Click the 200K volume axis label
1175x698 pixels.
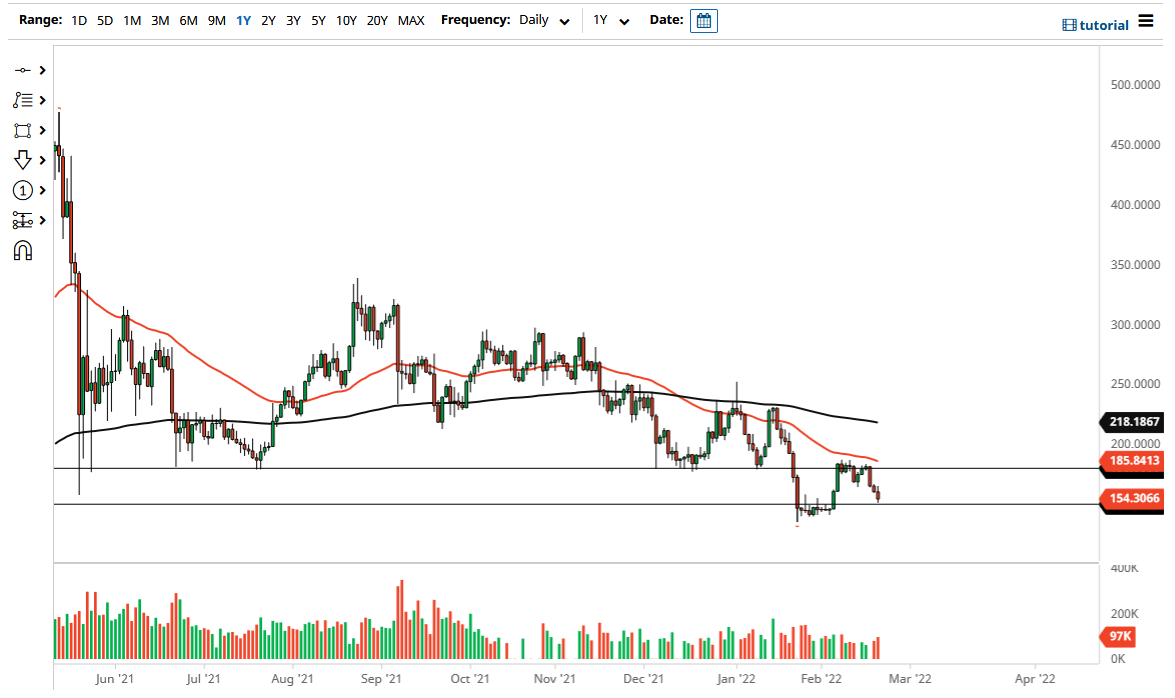1124,614
